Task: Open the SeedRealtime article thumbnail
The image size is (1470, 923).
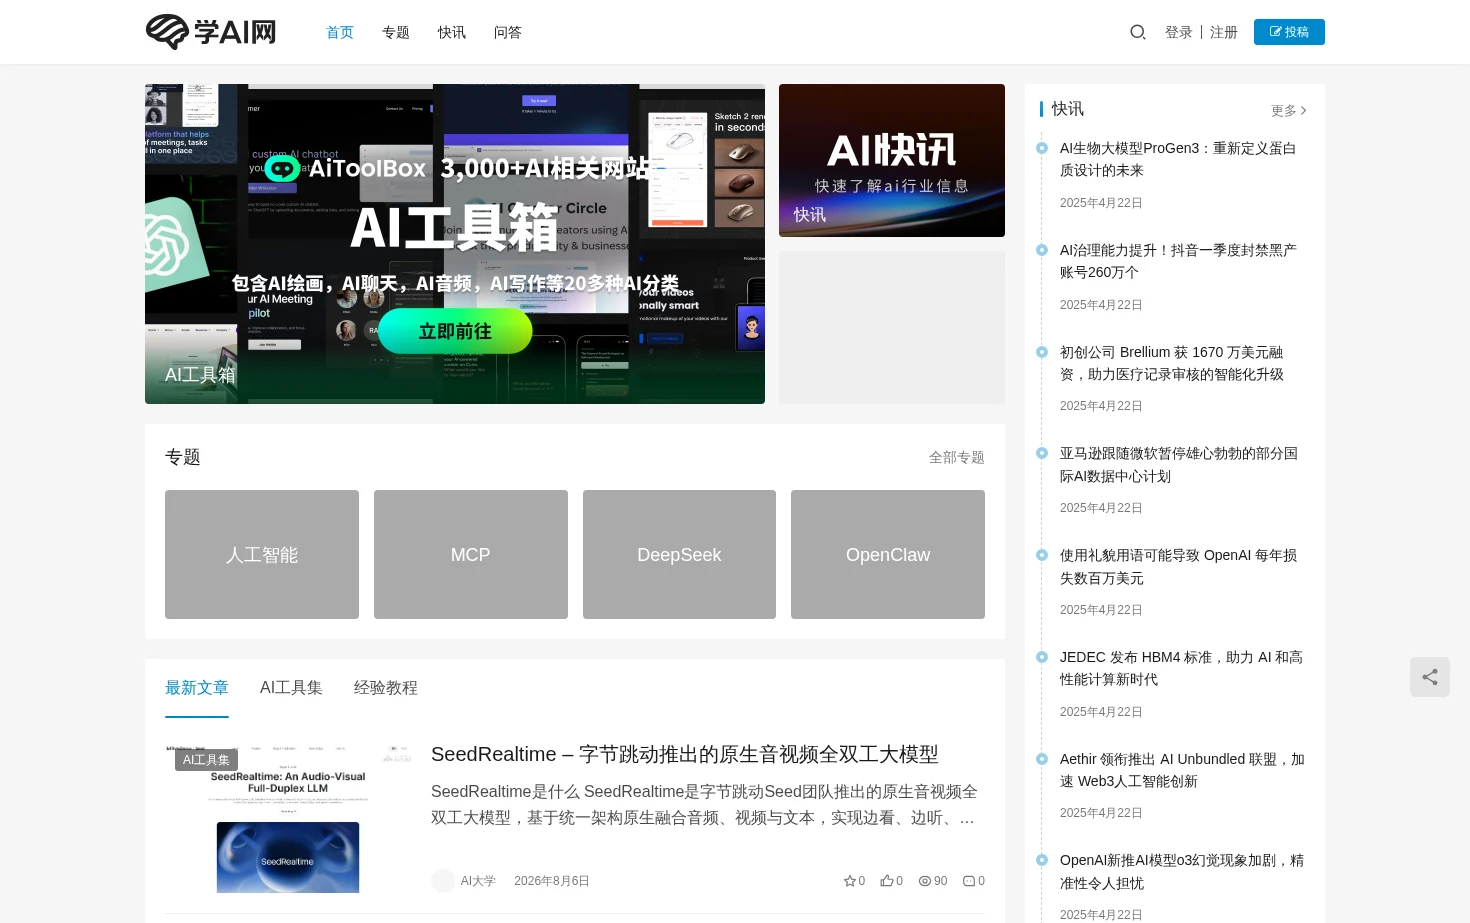Action: pos(288,819)
